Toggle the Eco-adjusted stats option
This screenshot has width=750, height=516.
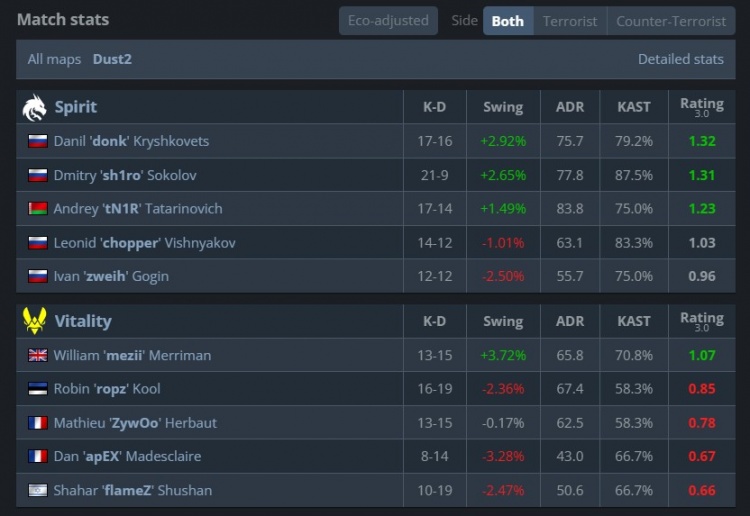[x=388, y=20]
